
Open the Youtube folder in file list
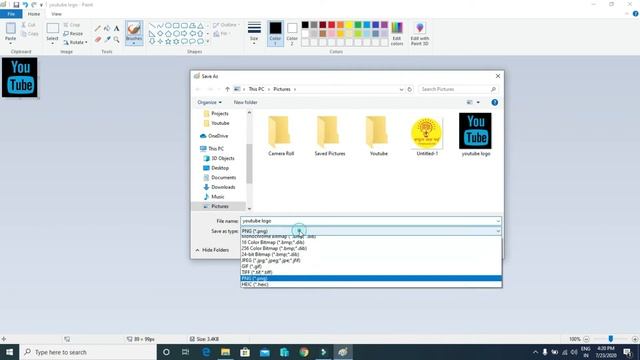click(x=378, y=136)
